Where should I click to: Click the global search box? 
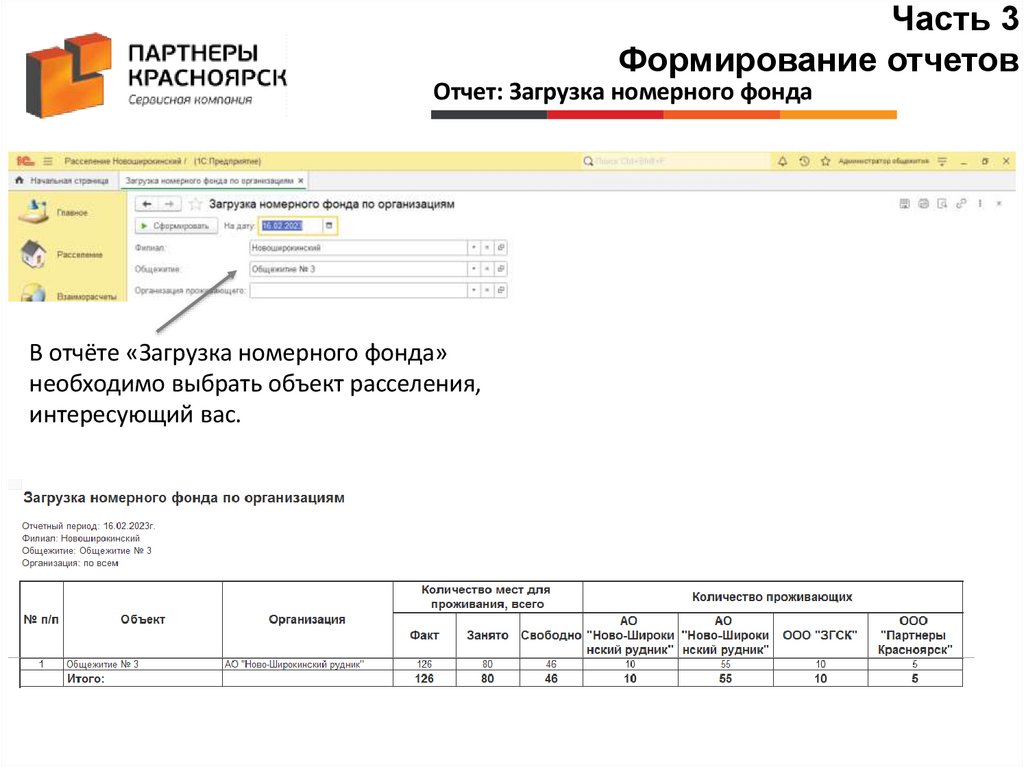coord(676,161)
